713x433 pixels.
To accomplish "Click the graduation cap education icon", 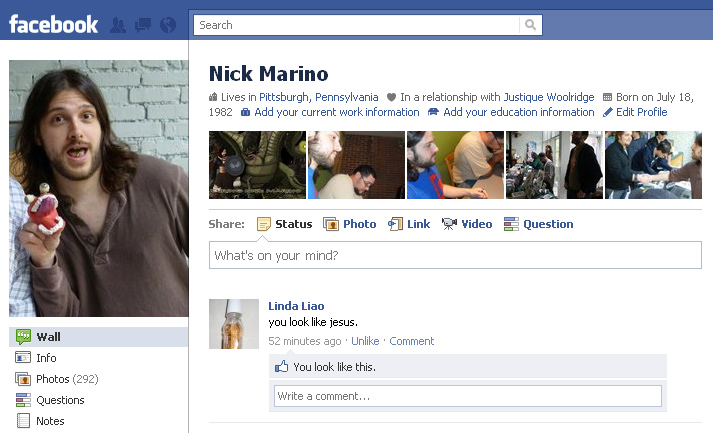I will (433, 112).
